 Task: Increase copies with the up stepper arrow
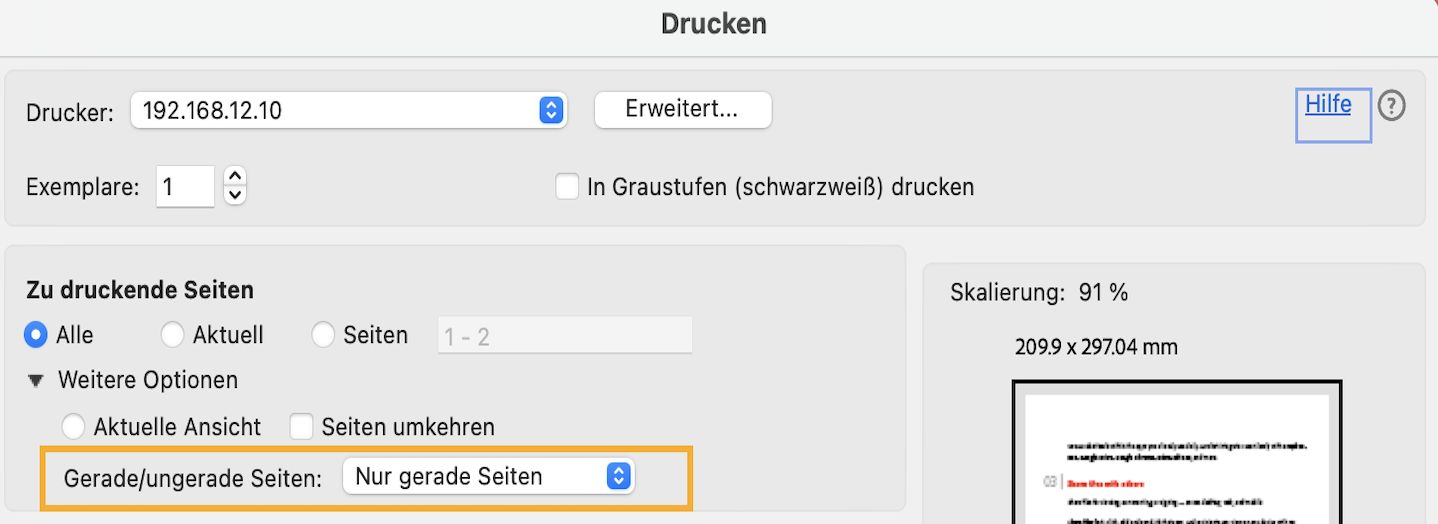click(x=235, y=176)
